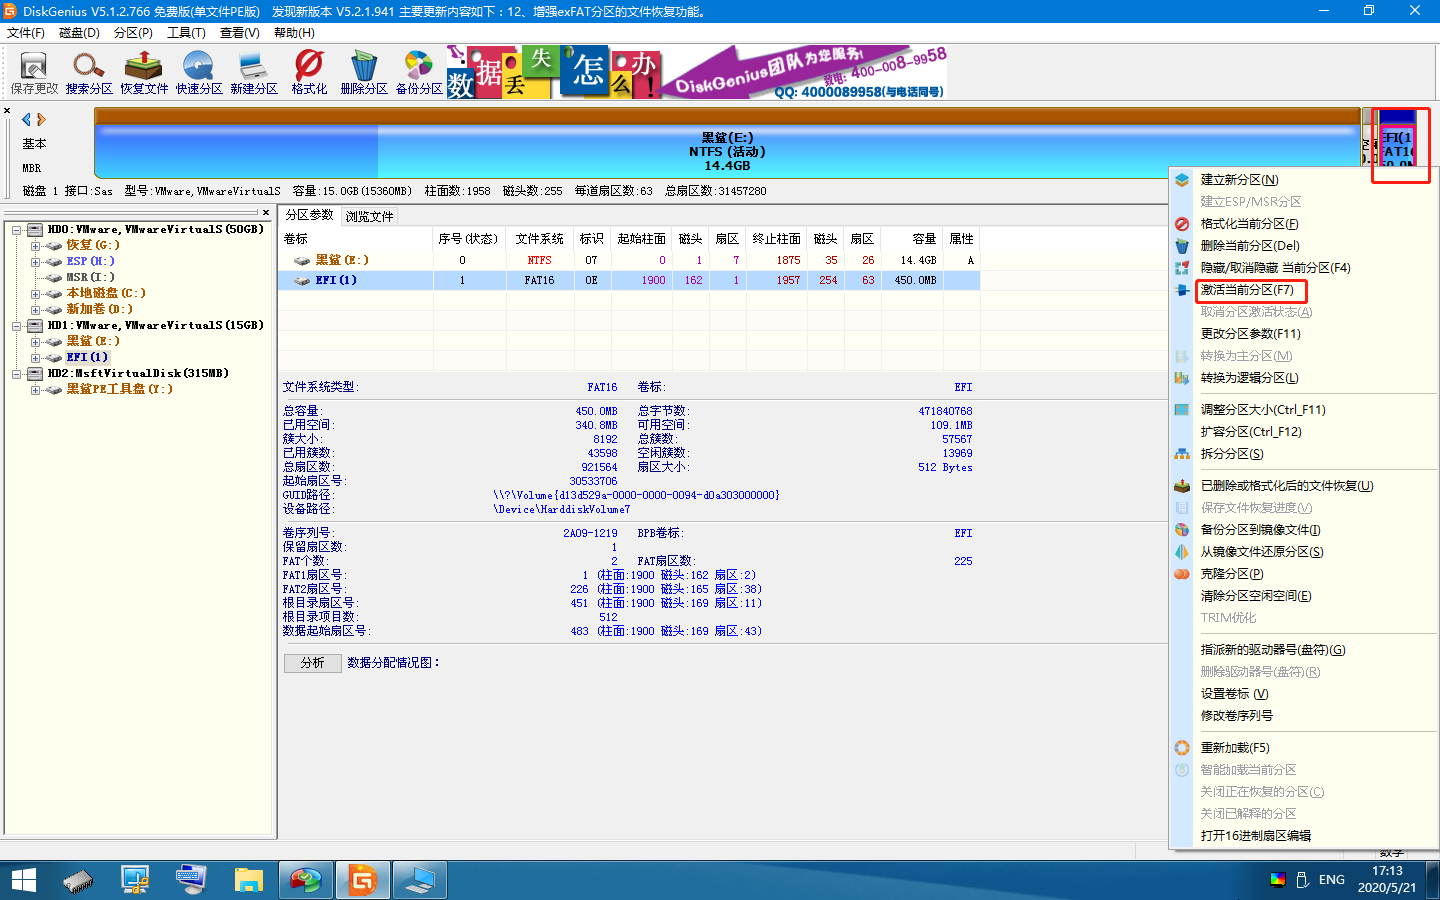The image size is (1440, 900).
Task: Click the DiskGenius advertisement banner
Action: point(697,72)
